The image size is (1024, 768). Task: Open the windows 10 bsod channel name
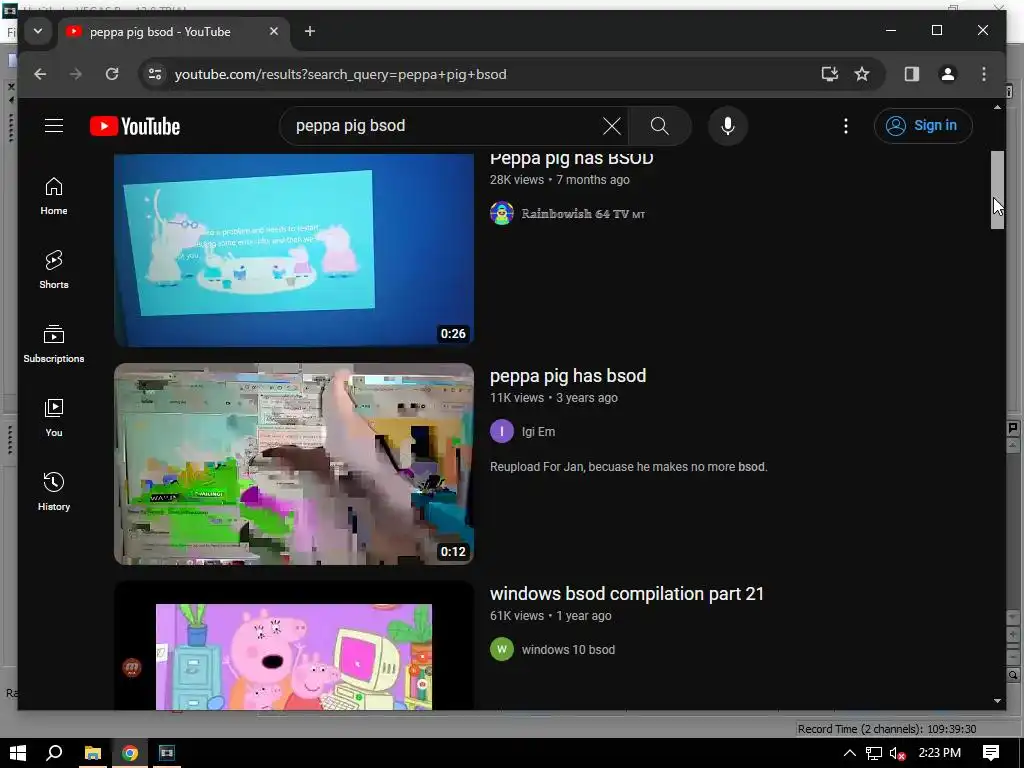[568, 650]
